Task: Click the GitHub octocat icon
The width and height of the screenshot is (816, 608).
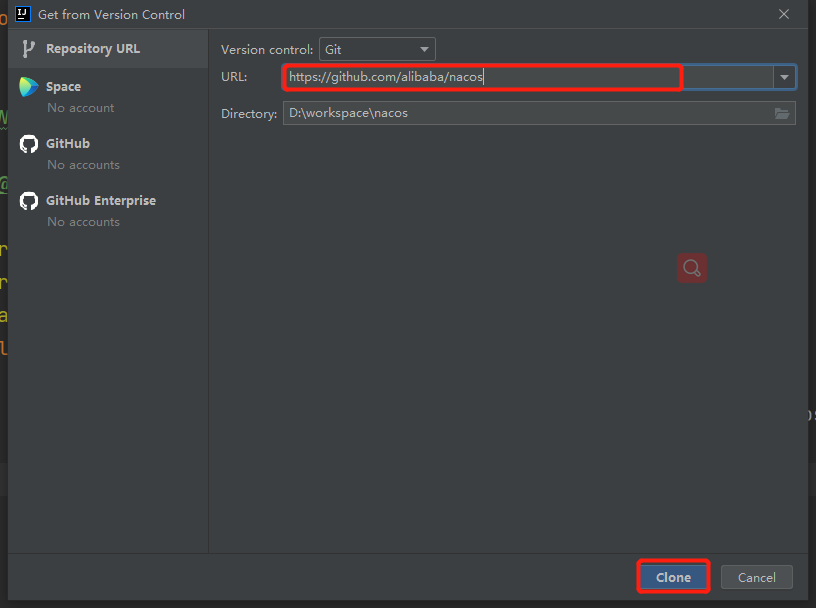Action: click(x=29, y=144)
